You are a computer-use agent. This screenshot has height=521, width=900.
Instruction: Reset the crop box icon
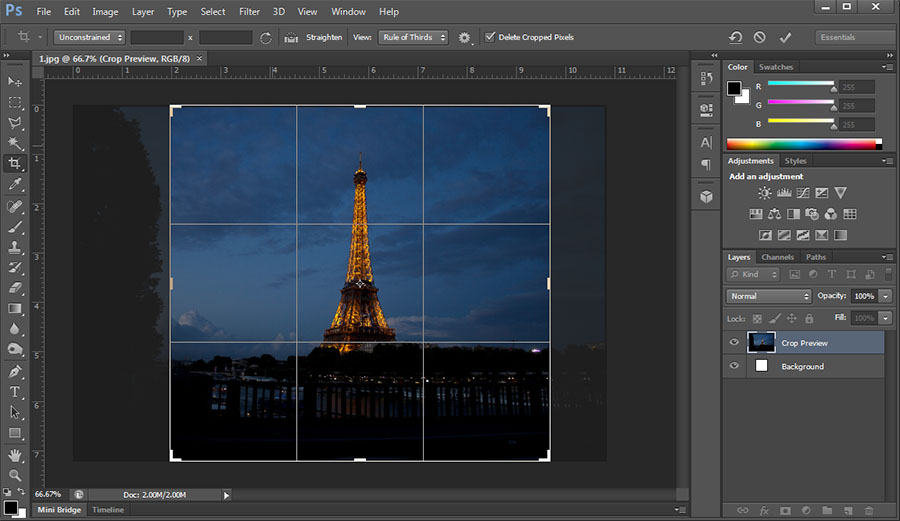pyautogui.click(x=736, y=38)
